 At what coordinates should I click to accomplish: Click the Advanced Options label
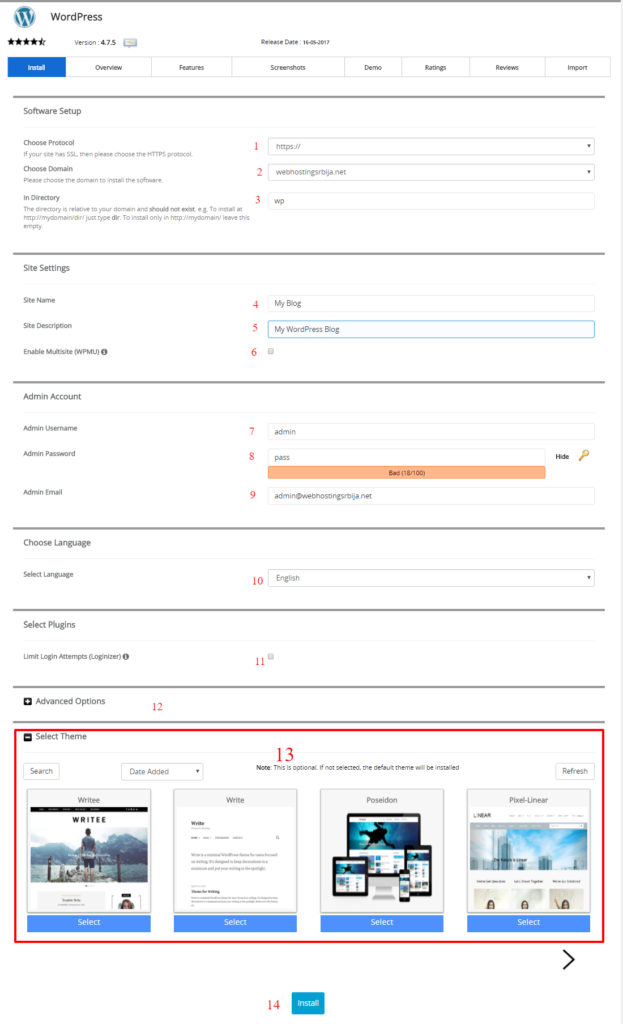point(71,701)
